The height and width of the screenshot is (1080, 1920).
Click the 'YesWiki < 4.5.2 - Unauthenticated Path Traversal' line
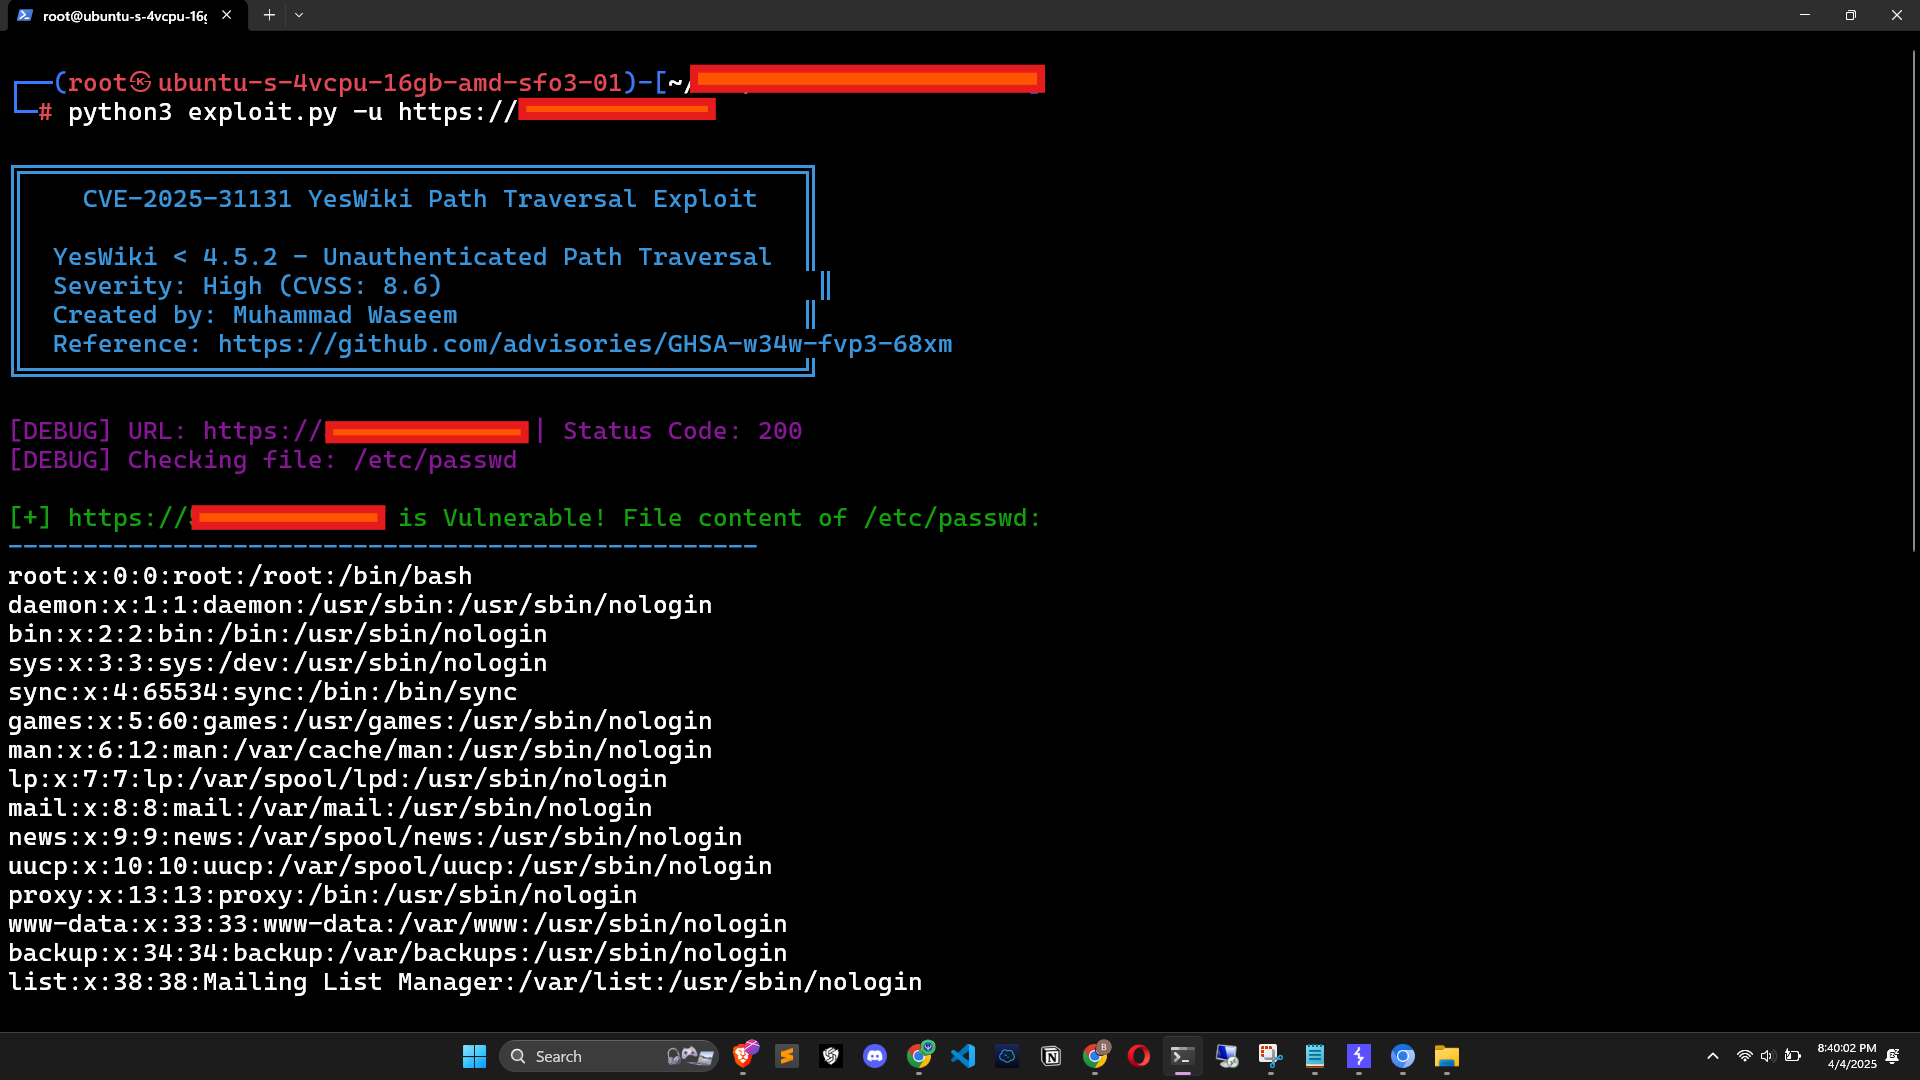point(413,257)
